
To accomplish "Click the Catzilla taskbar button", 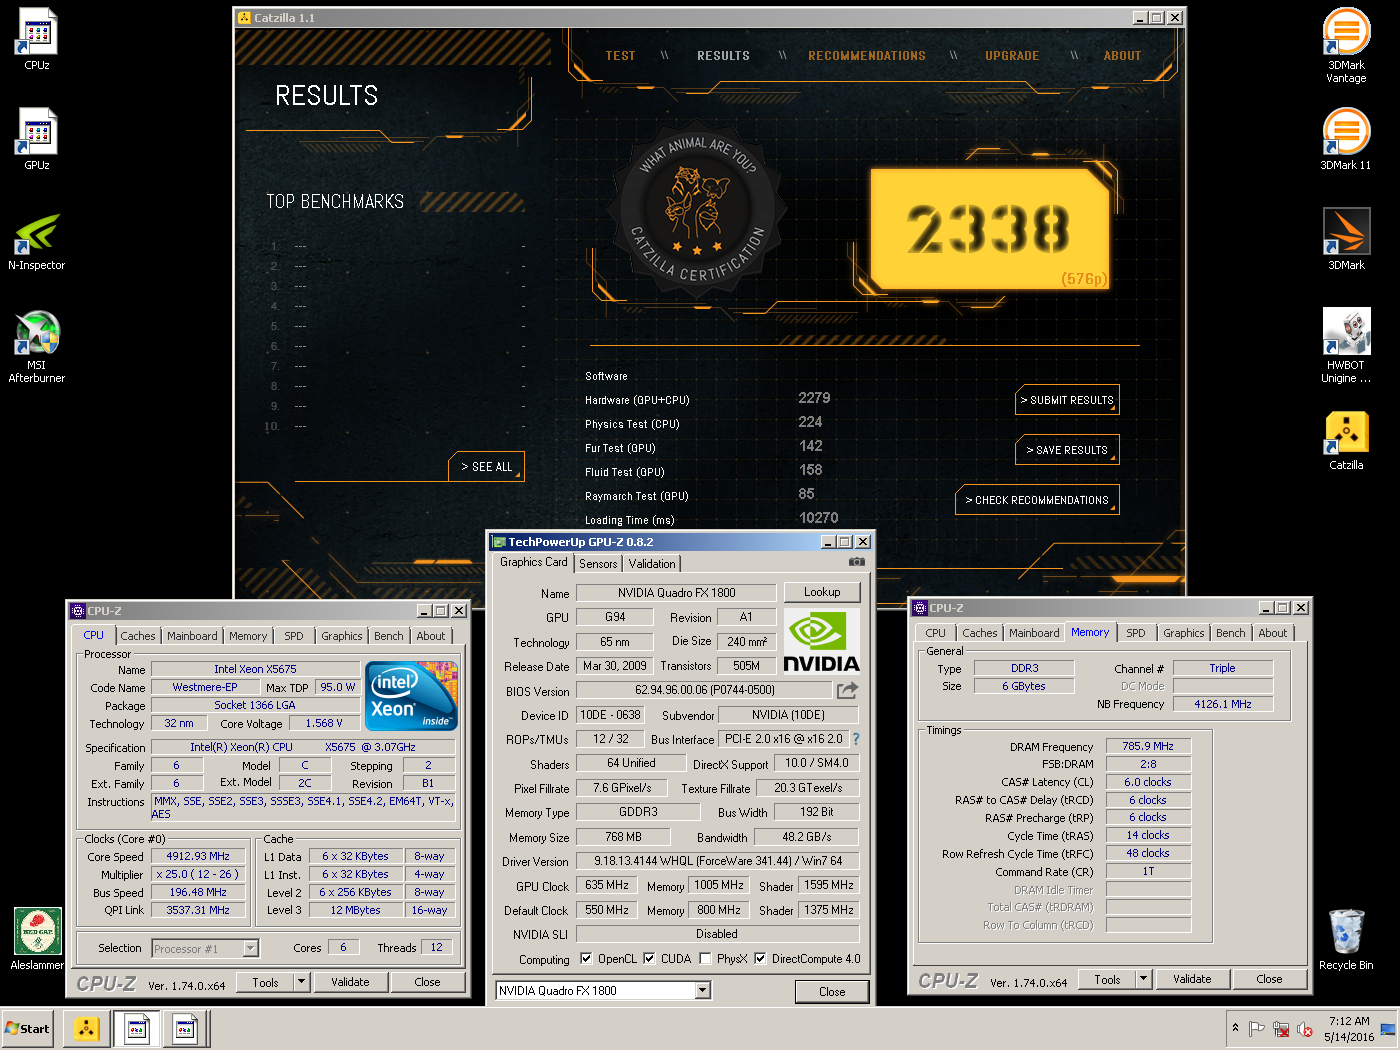I will (x=87, y=1028).
